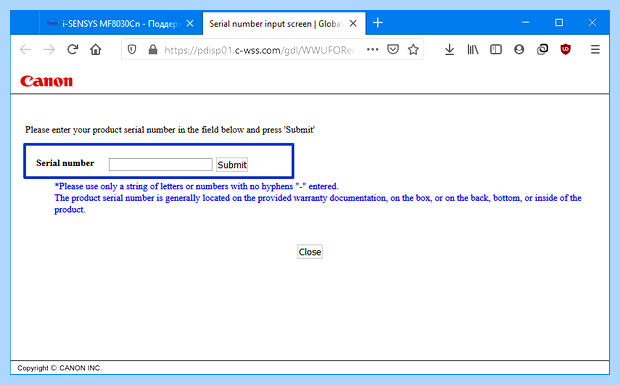Open the downloads panel

coord(449,49)
